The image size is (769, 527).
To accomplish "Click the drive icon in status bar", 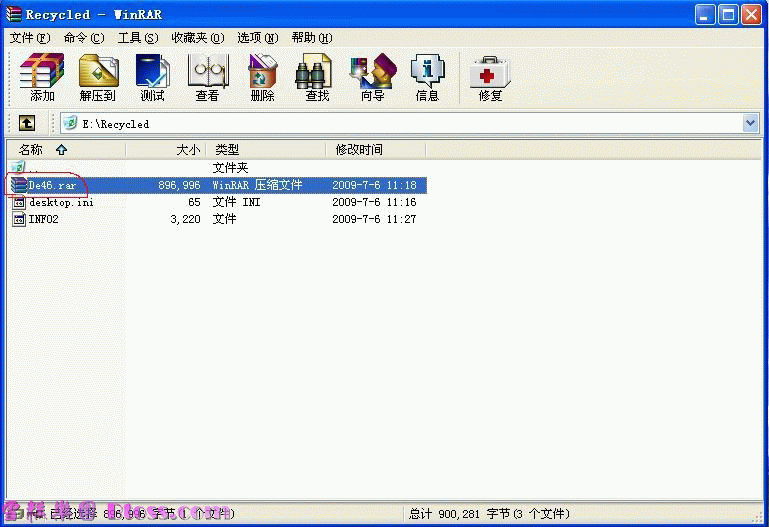I will (x=18, y=514).
